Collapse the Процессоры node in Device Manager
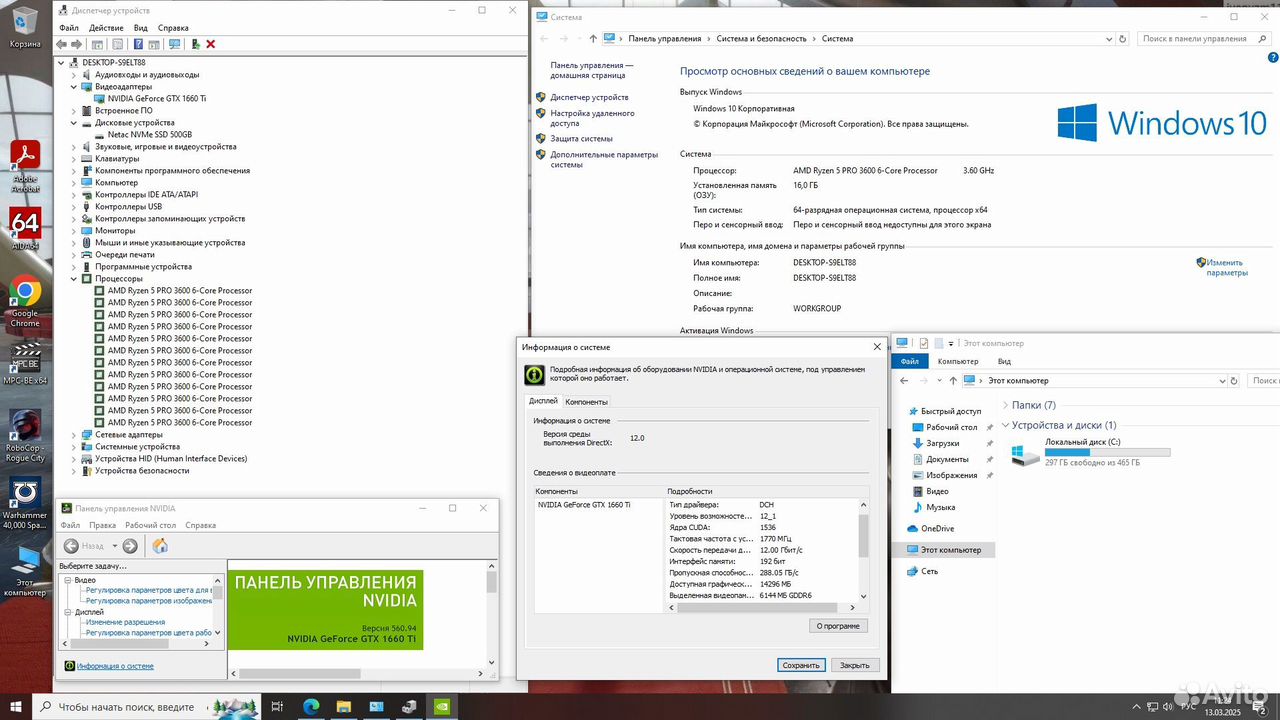 tap(74, 279)
